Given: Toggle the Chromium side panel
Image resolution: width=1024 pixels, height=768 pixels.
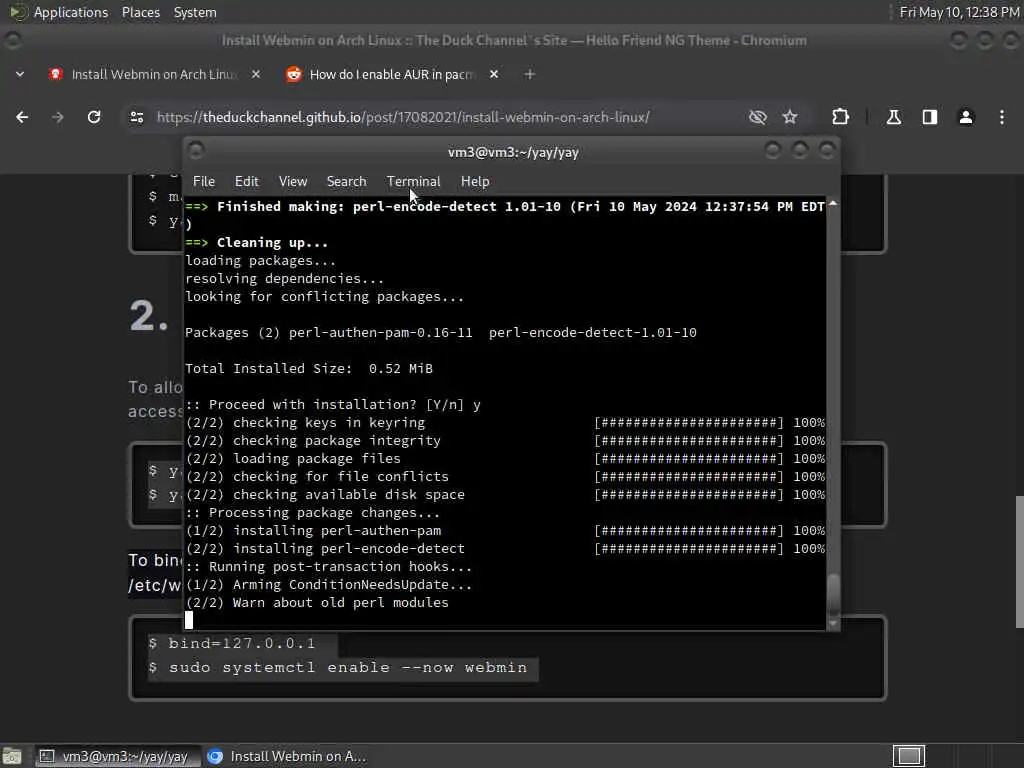Looking at the screenshot, I should tap(930, 117).
